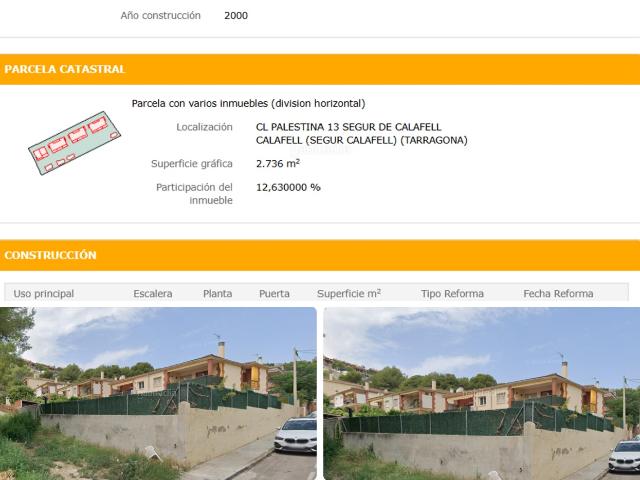Select the Superficie m² column header

point(349,293)
